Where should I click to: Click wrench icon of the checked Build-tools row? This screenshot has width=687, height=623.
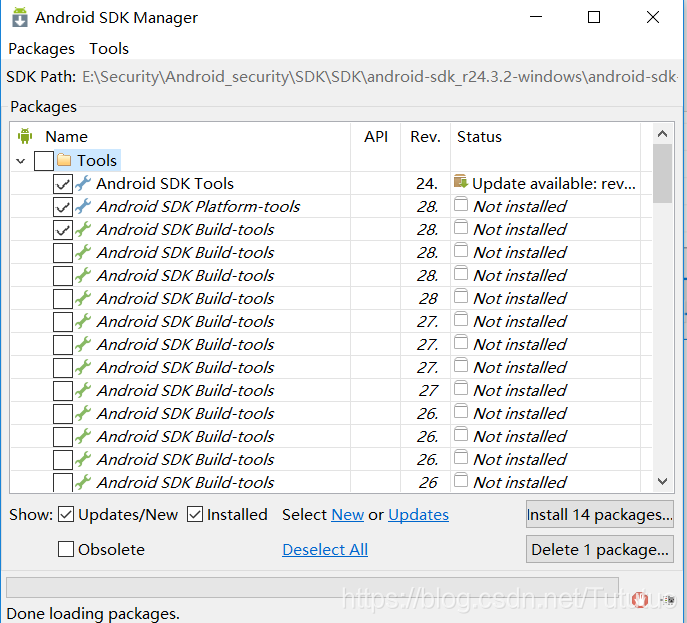click(82, 229)
